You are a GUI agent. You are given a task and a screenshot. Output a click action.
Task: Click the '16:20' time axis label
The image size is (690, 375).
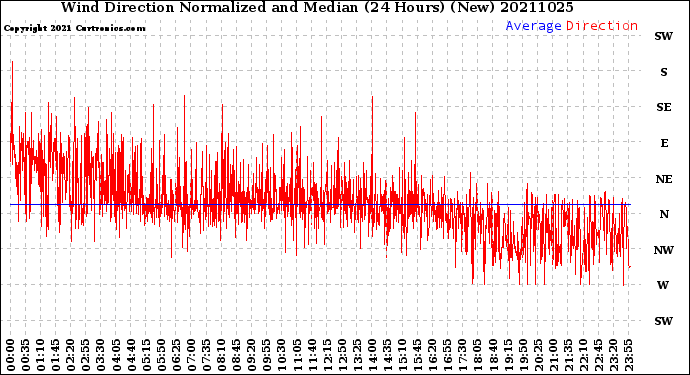pyautogui.click(x=433, y=355)
